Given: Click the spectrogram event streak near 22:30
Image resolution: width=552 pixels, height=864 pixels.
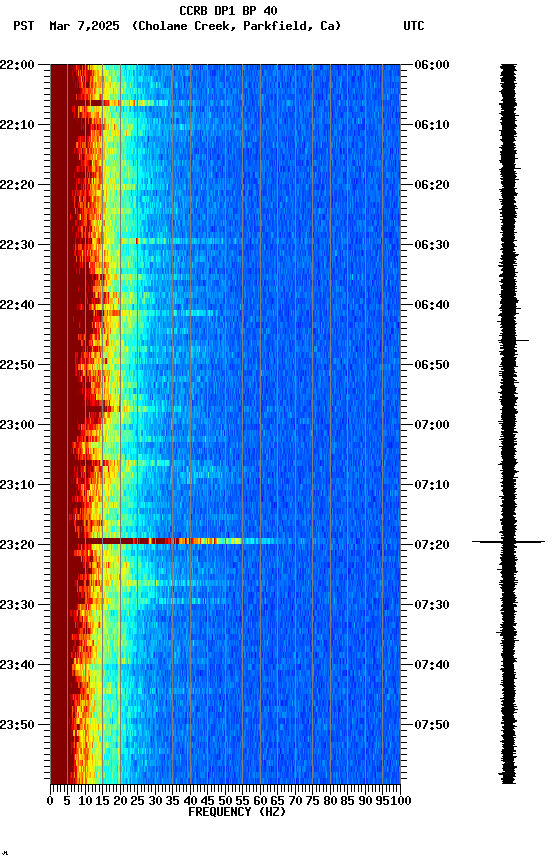Looking at the screenshot, I should click(172, 241).
